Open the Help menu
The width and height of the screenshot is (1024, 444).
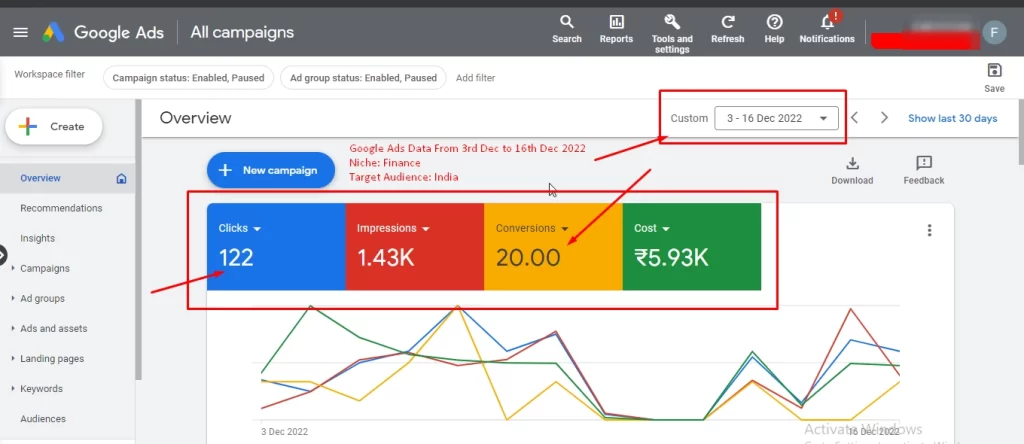(x=774, y=29)
